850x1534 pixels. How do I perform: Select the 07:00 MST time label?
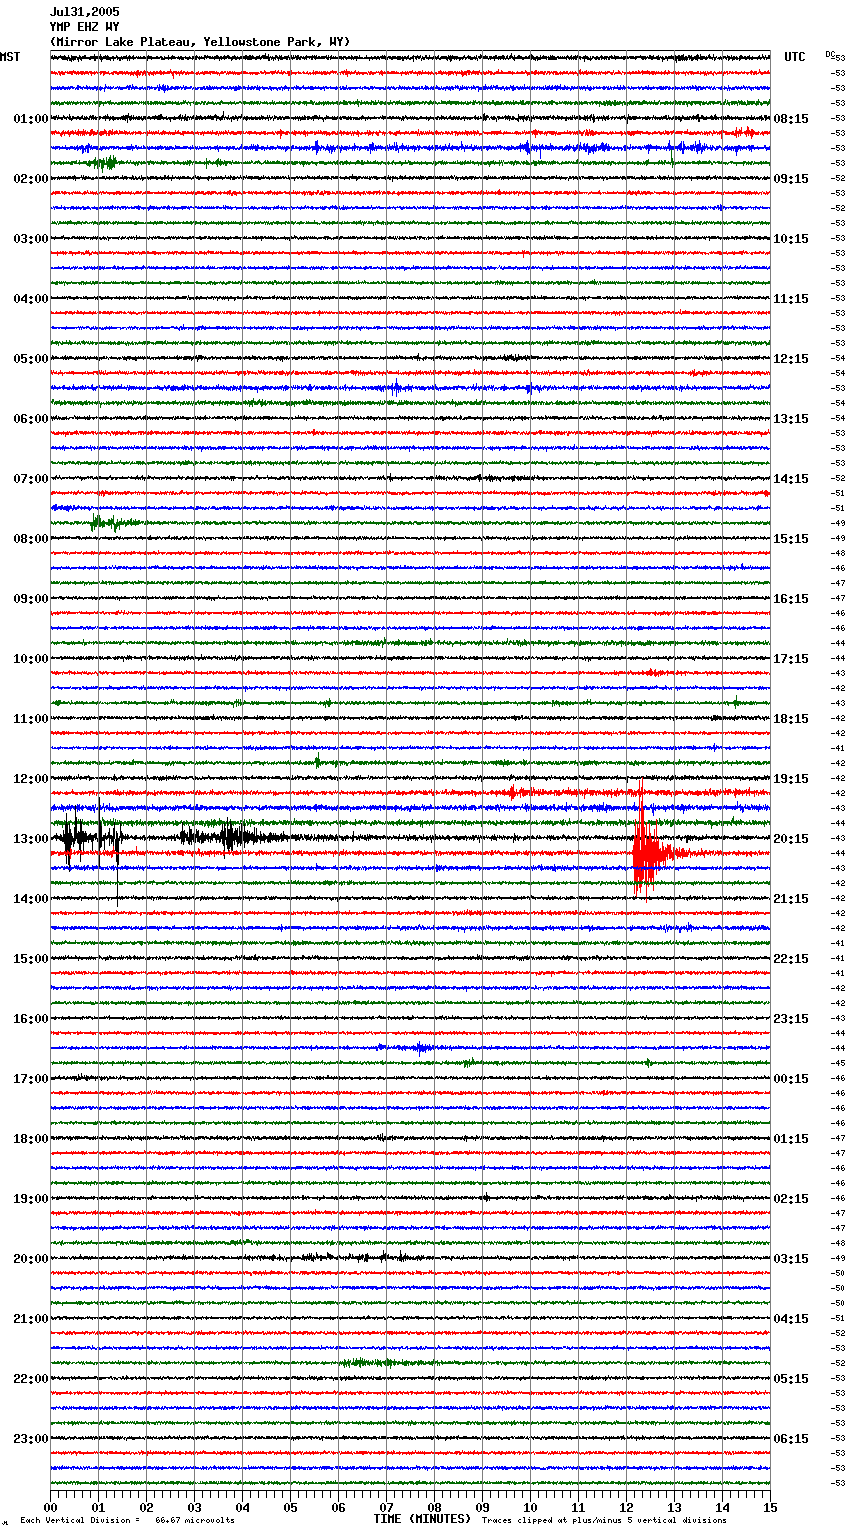coord(31,479)
